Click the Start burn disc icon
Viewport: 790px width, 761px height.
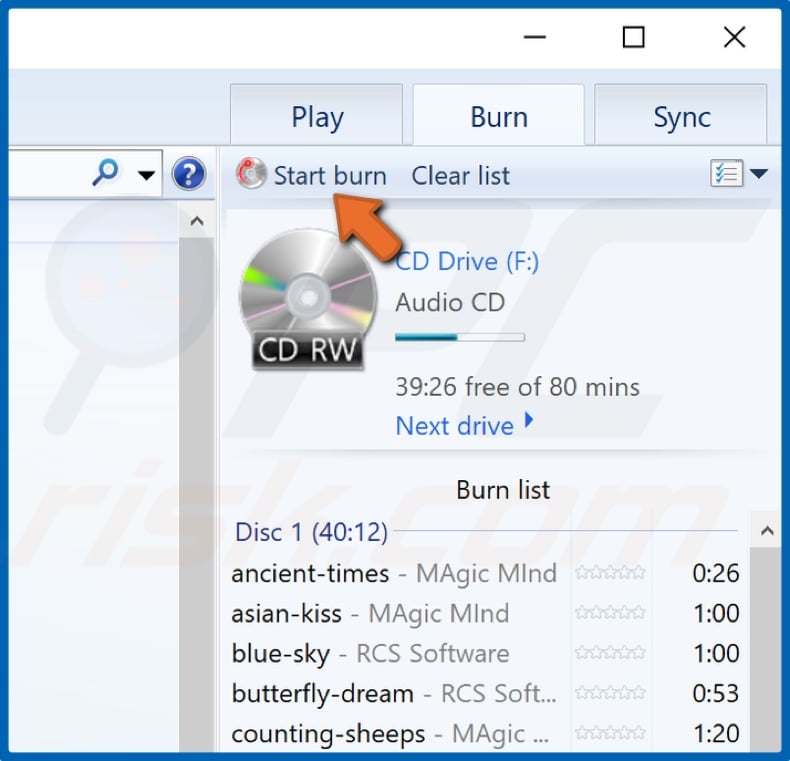251,173
